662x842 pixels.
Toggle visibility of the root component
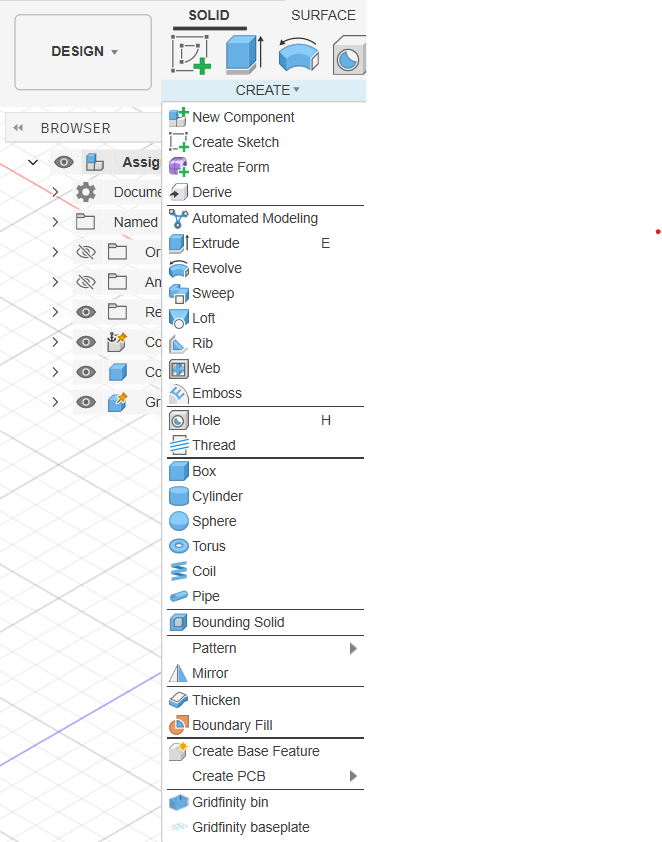click(64, 162)
